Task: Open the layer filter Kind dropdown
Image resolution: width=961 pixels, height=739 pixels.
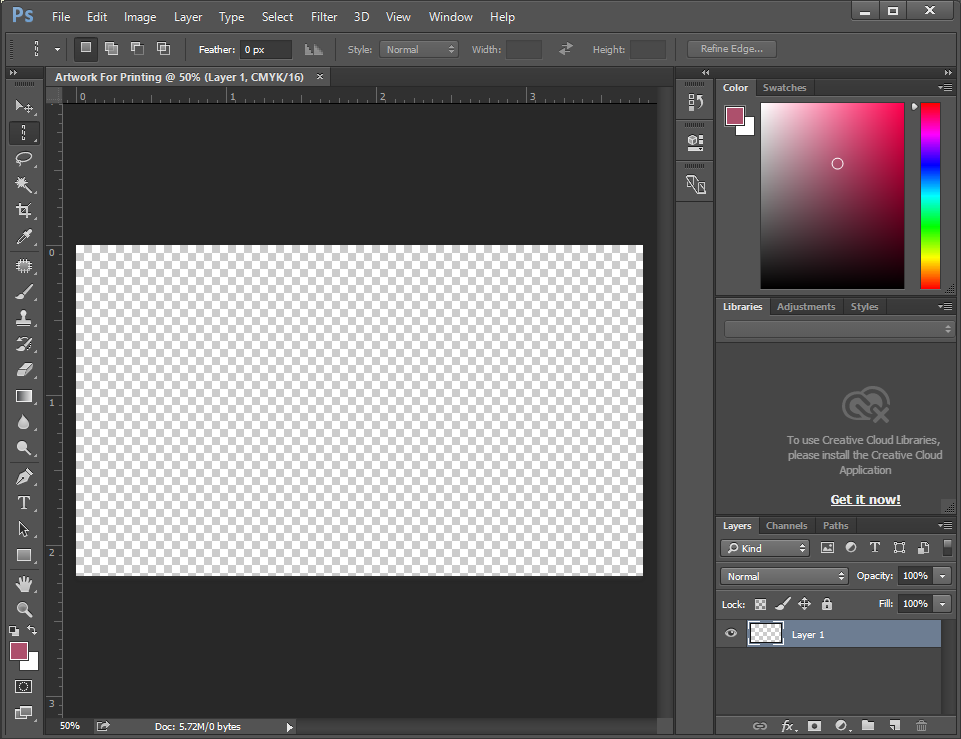Action: pyautogui.click(x=765, y=548)
